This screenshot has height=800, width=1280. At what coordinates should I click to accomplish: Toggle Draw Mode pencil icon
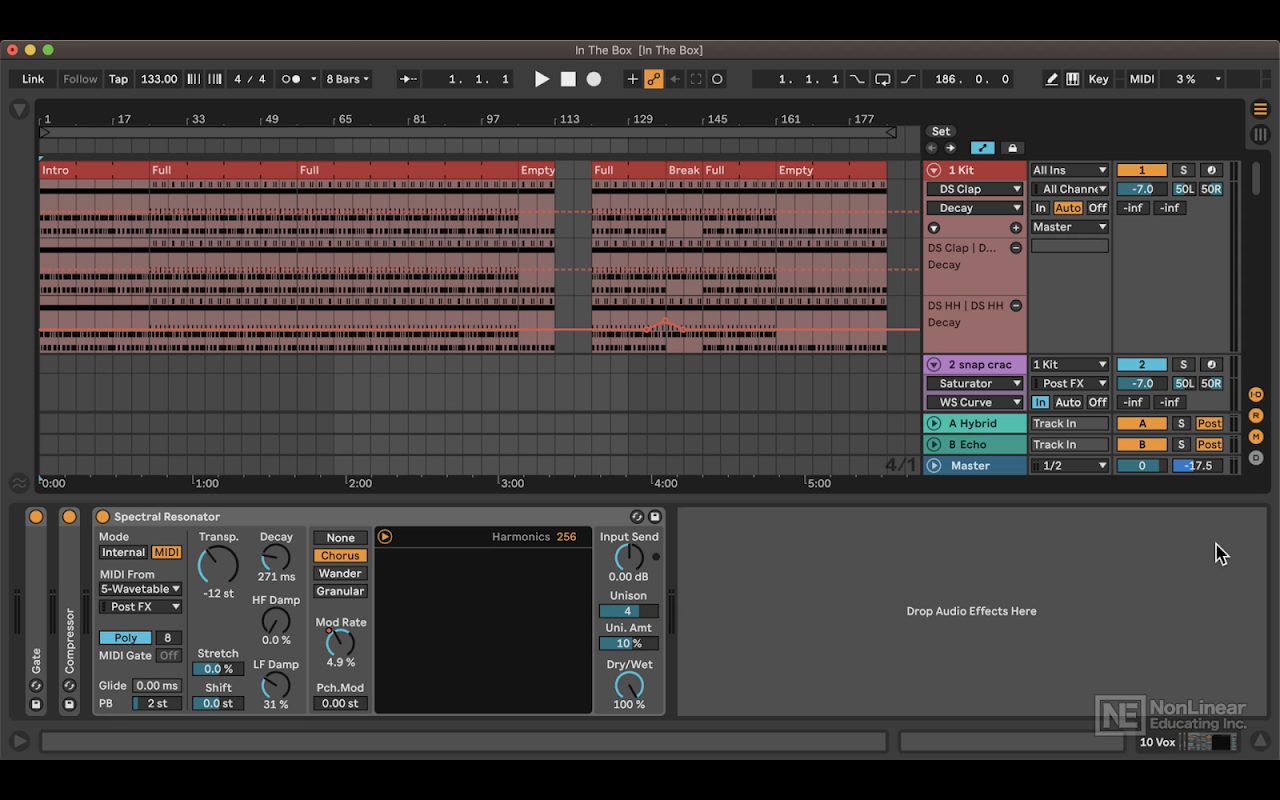point(1052,79)
